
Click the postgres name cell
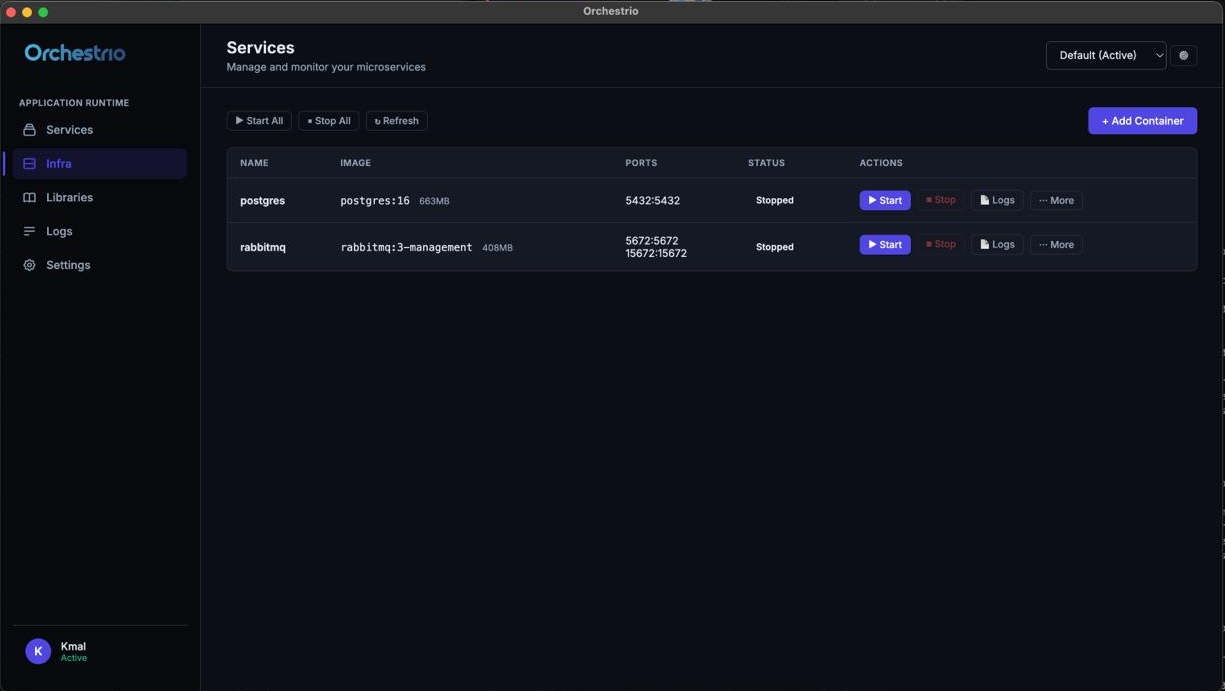[x=262, y=201]
